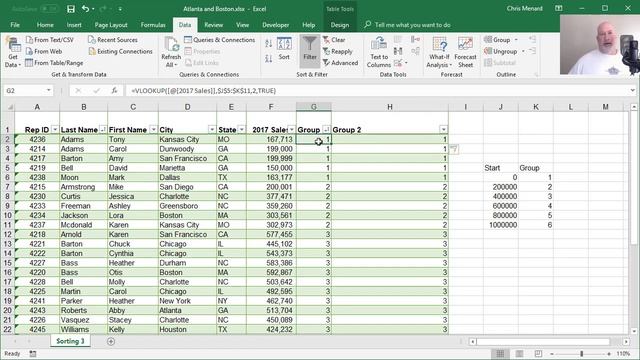Switch to the Review tab
The image size is (640, 360).
(213, 25)
